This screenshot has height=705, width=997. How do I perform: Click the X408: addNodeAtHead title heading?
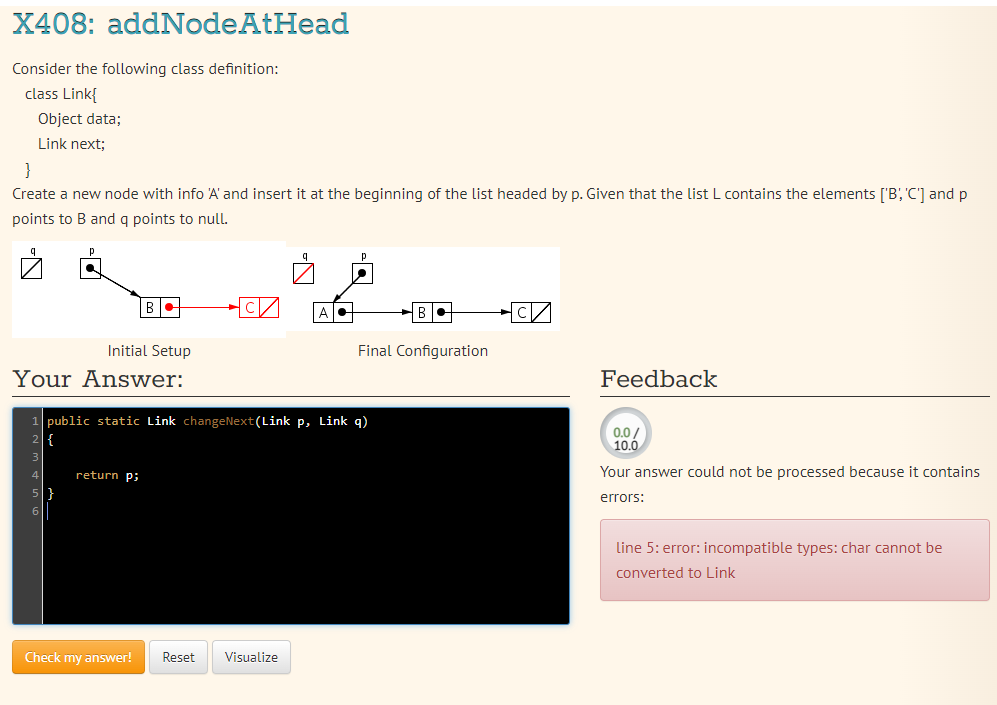tap(180, 23)
